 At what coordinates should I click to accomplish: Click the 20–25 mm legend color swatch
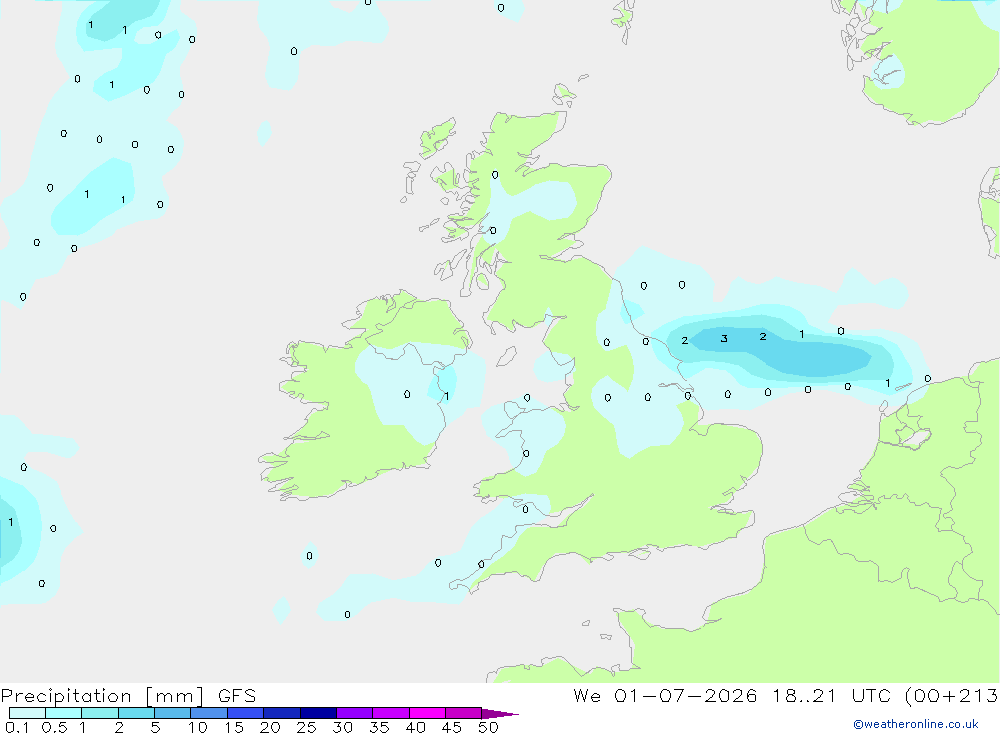point(281,713)
